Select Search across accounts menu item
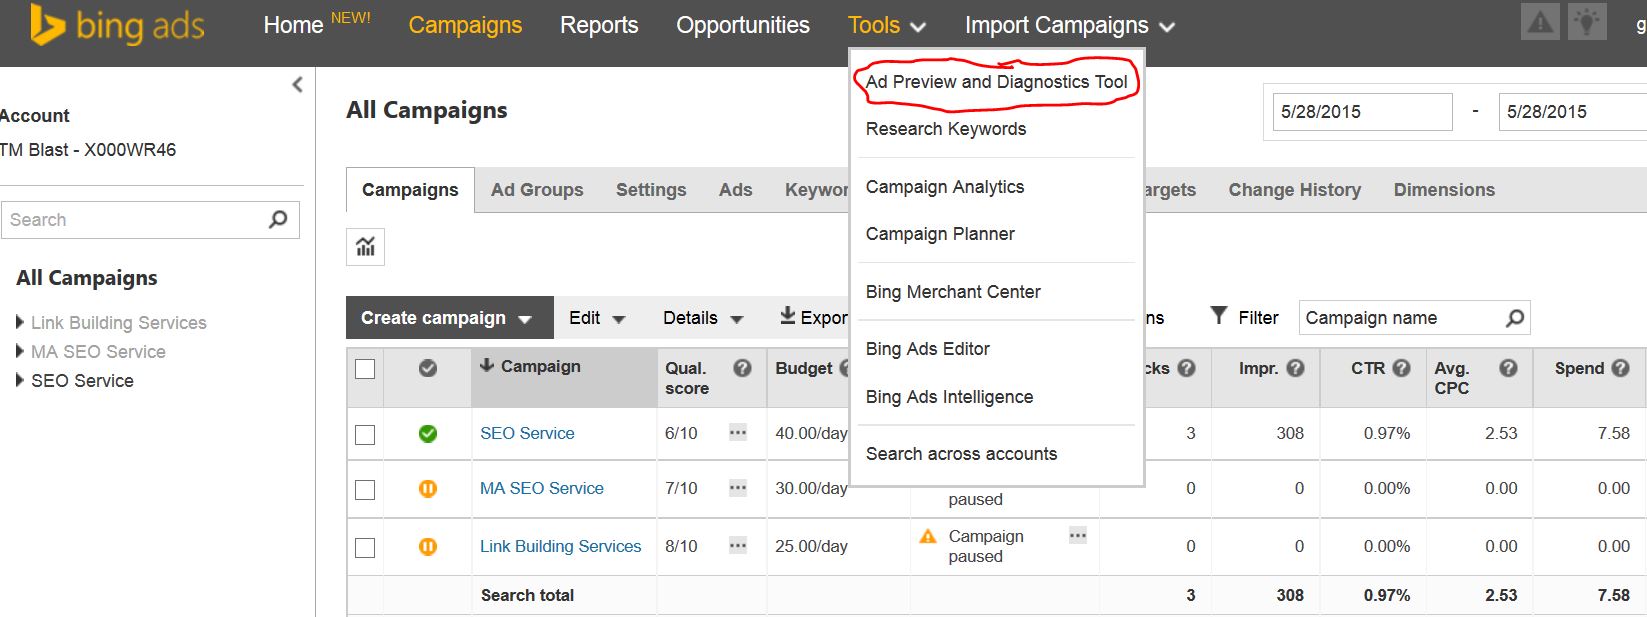 [961, 454]
